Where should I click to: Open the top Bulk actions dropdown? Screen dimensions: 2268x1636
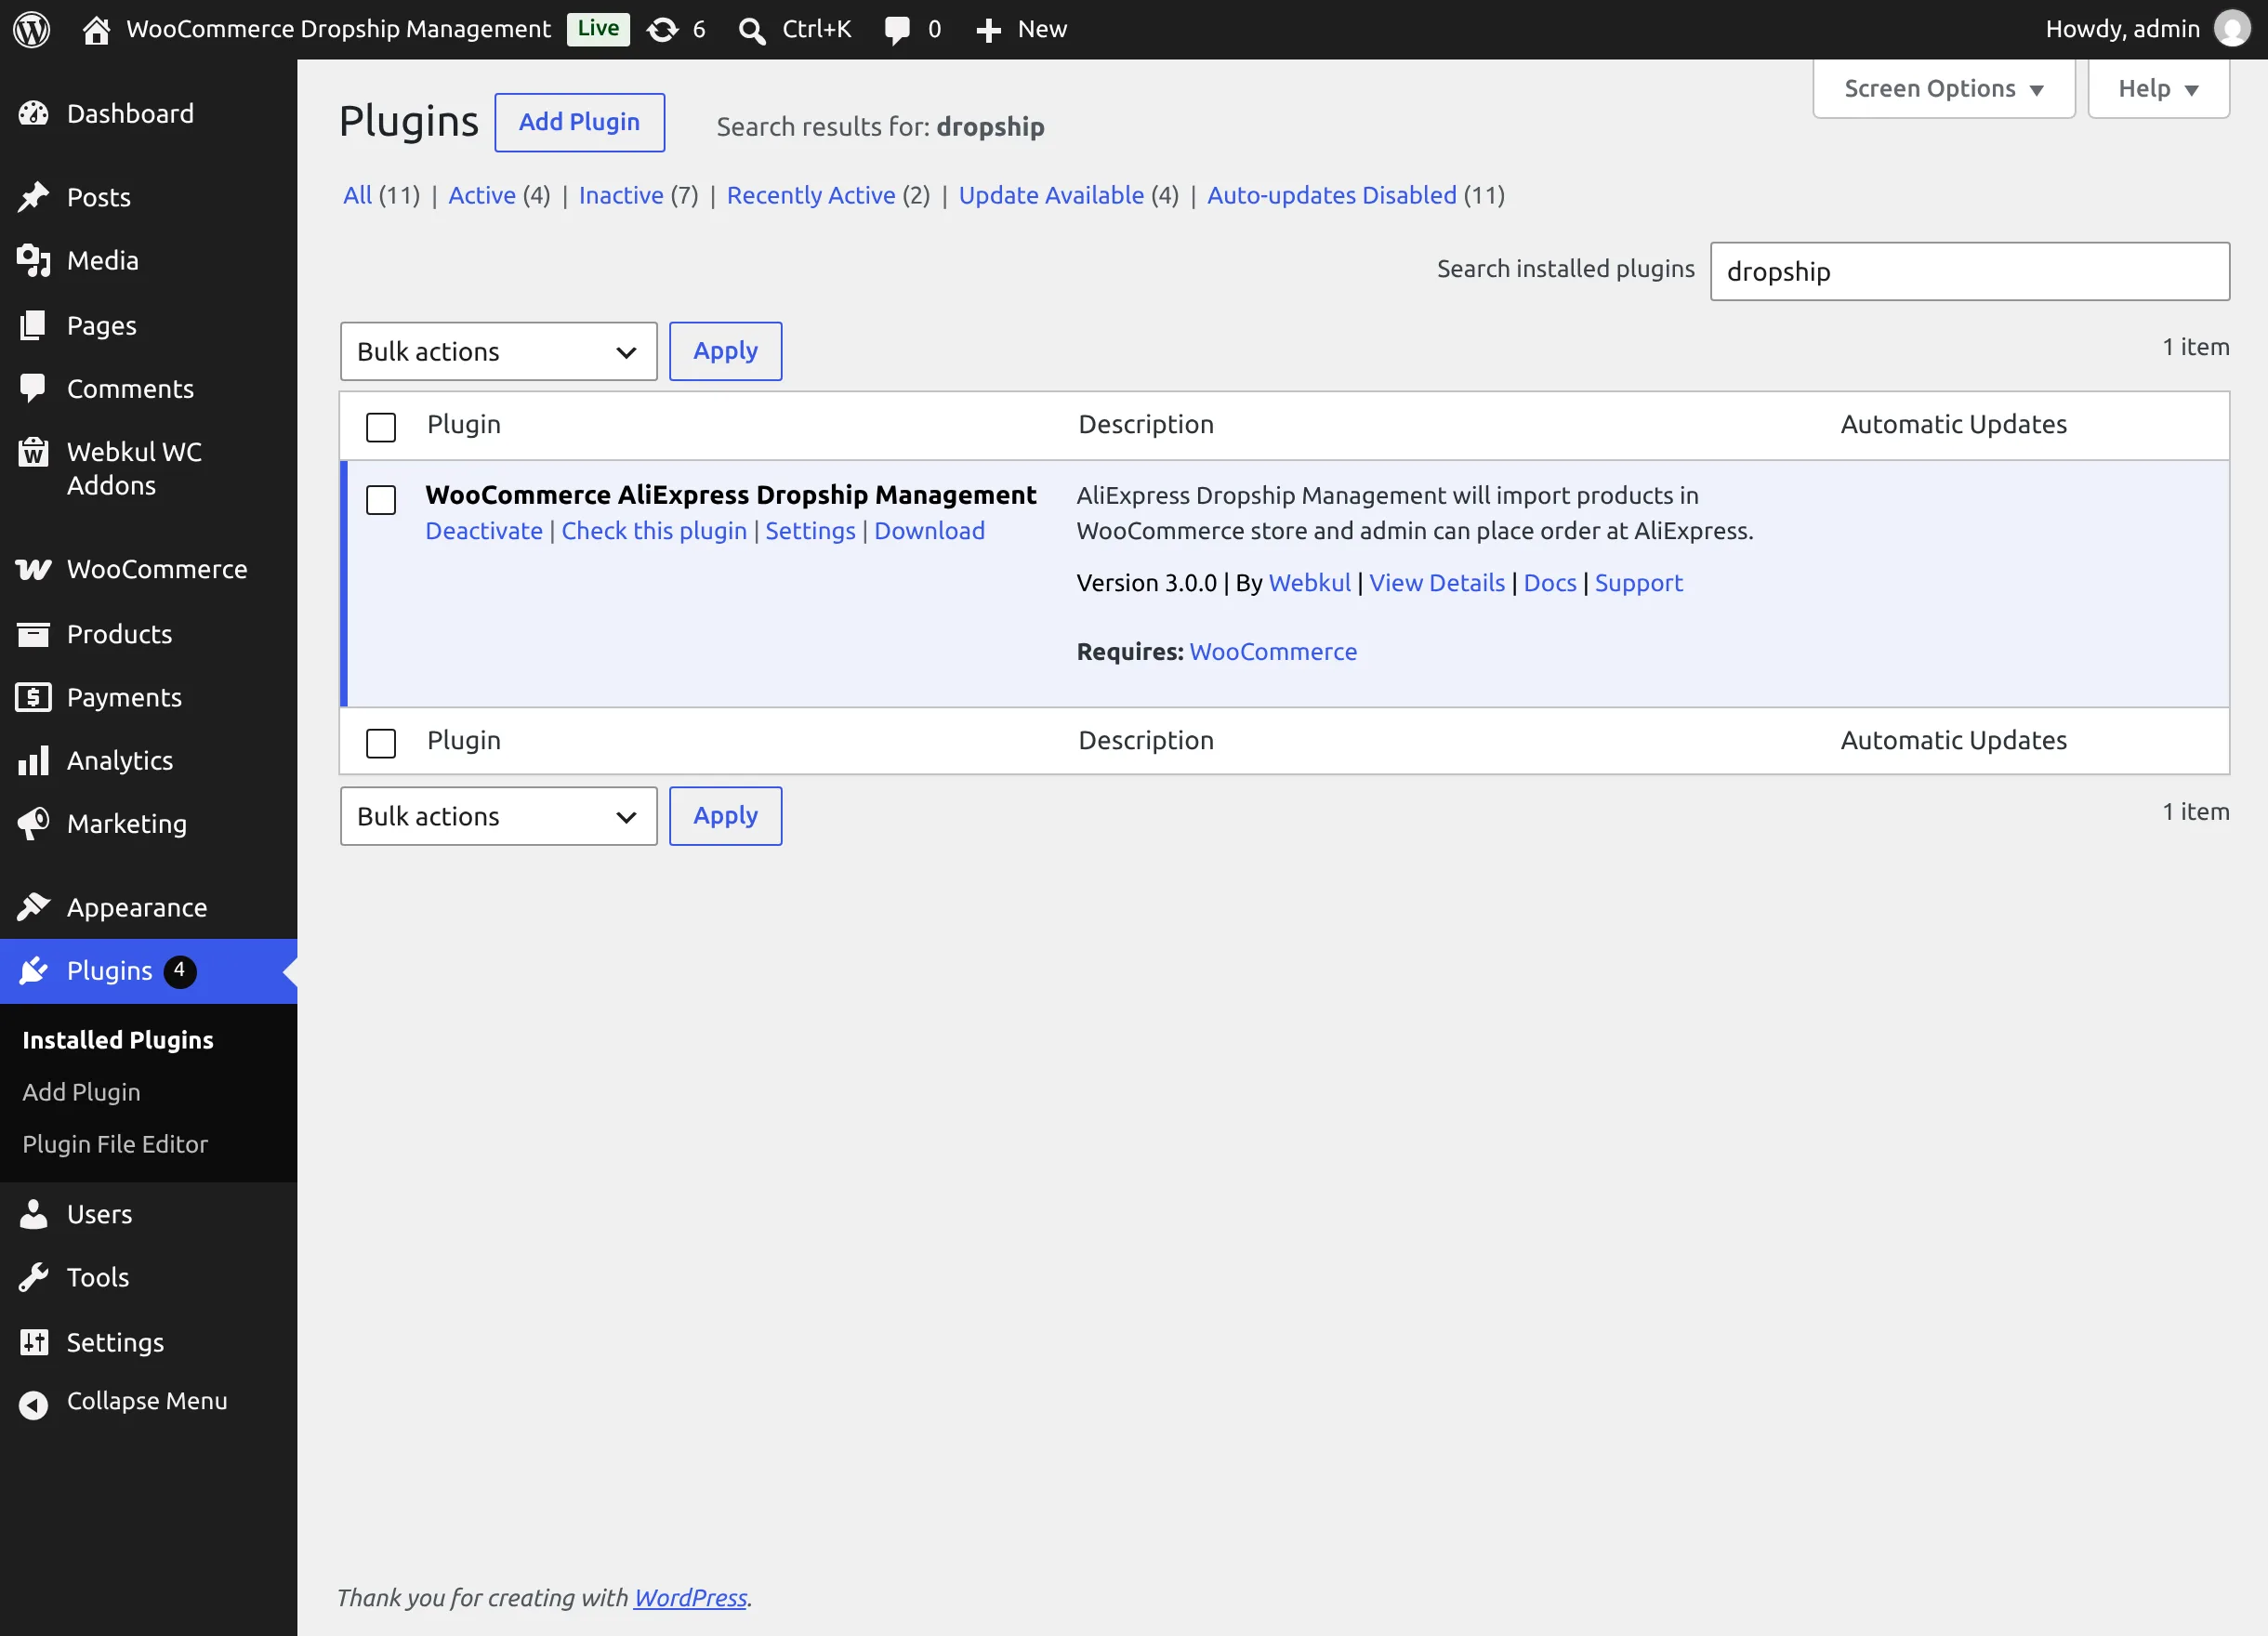click(498, 351)
